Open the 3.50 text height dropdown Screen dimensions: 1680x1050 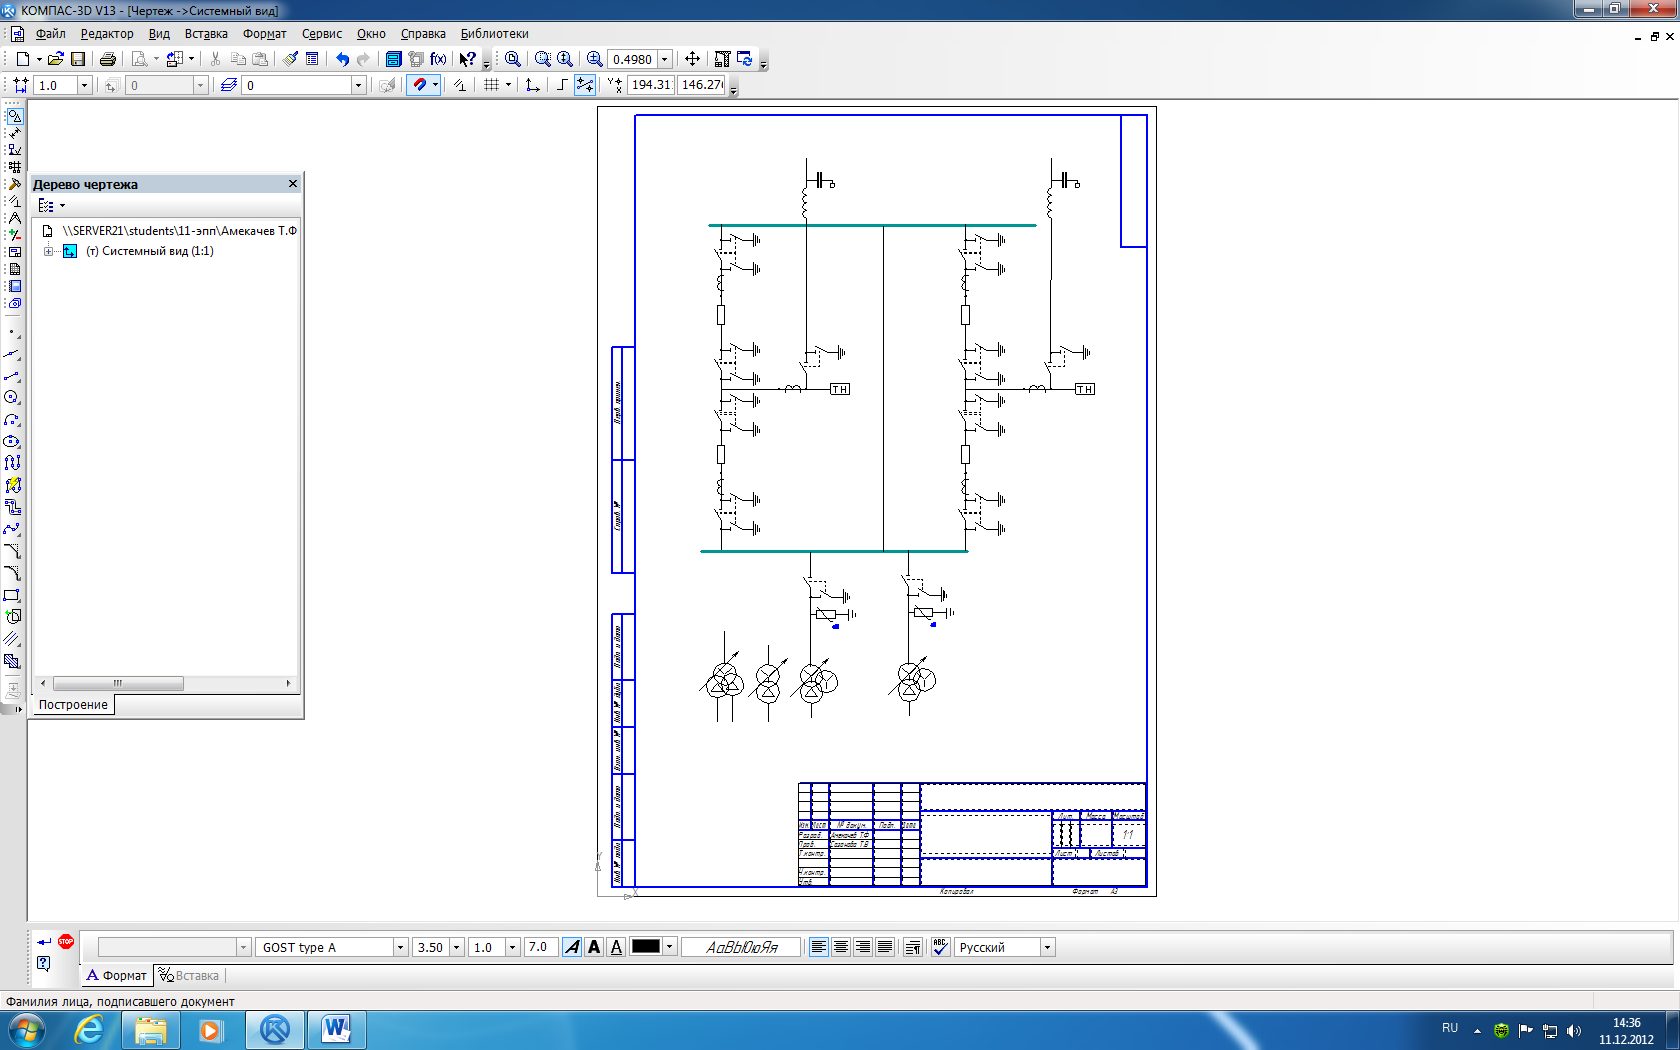click(457, 947)
